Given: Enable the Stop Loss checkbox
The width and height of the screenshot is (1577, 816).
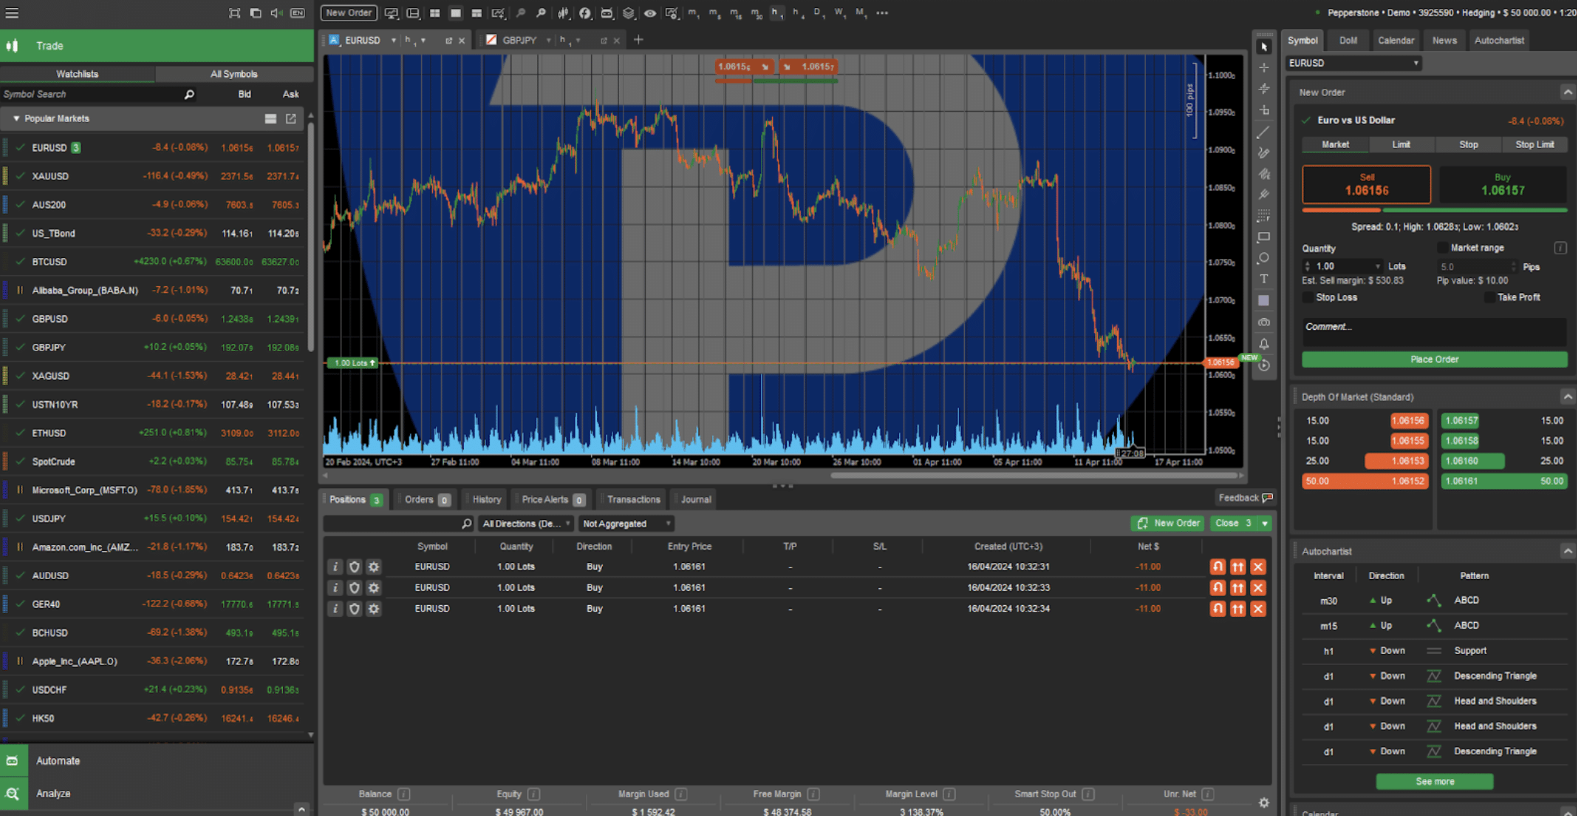Looking at the screenshot, I should pos(1308,298).
